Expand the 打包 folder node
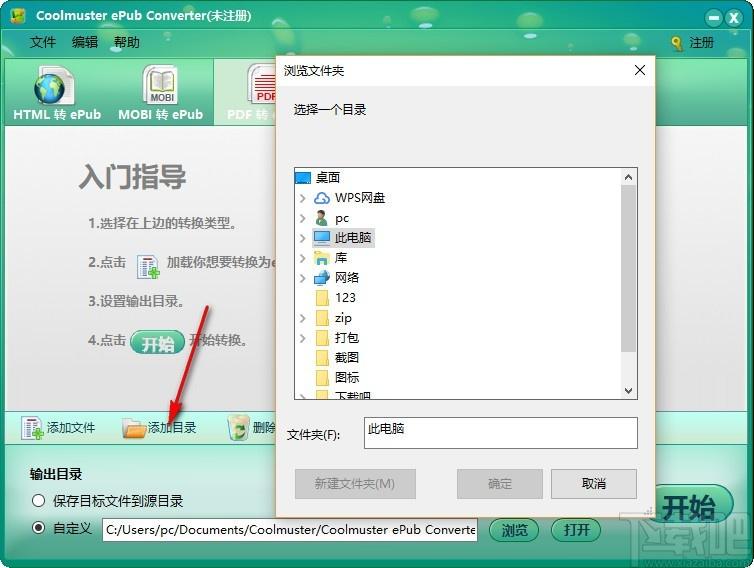The image size is (754, 568). tap(302, 338)
